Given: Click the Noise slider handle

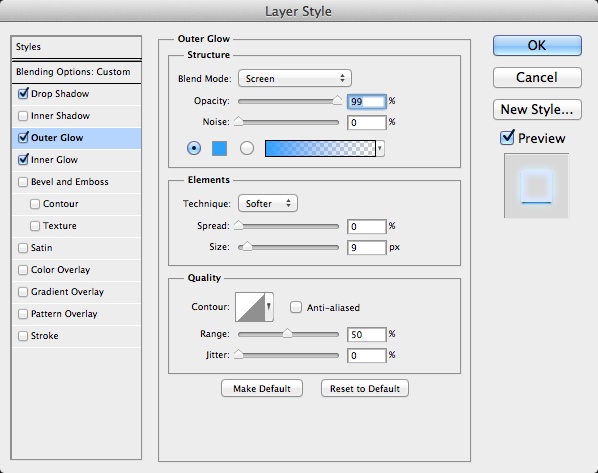Looking at the screenshot, I should pos(238,121).
